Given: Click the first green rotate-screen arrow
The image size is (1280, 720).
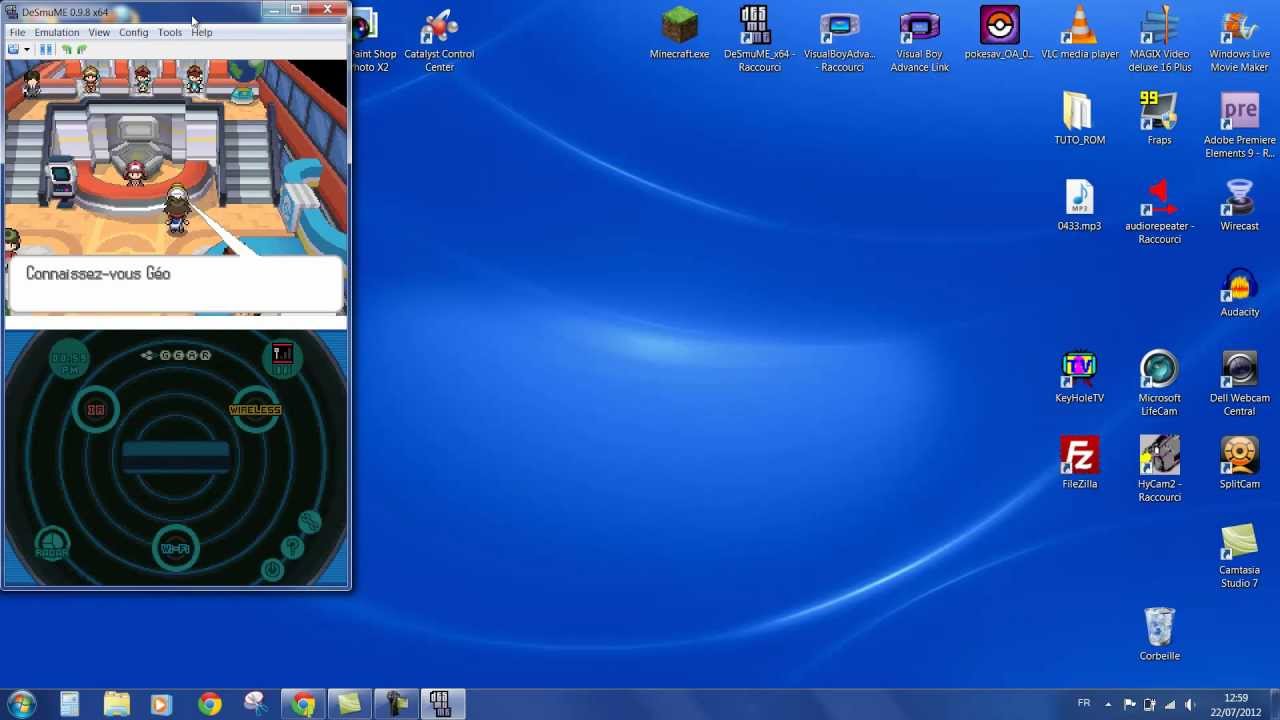Looking at the screenshot, I should coord(67,49).
